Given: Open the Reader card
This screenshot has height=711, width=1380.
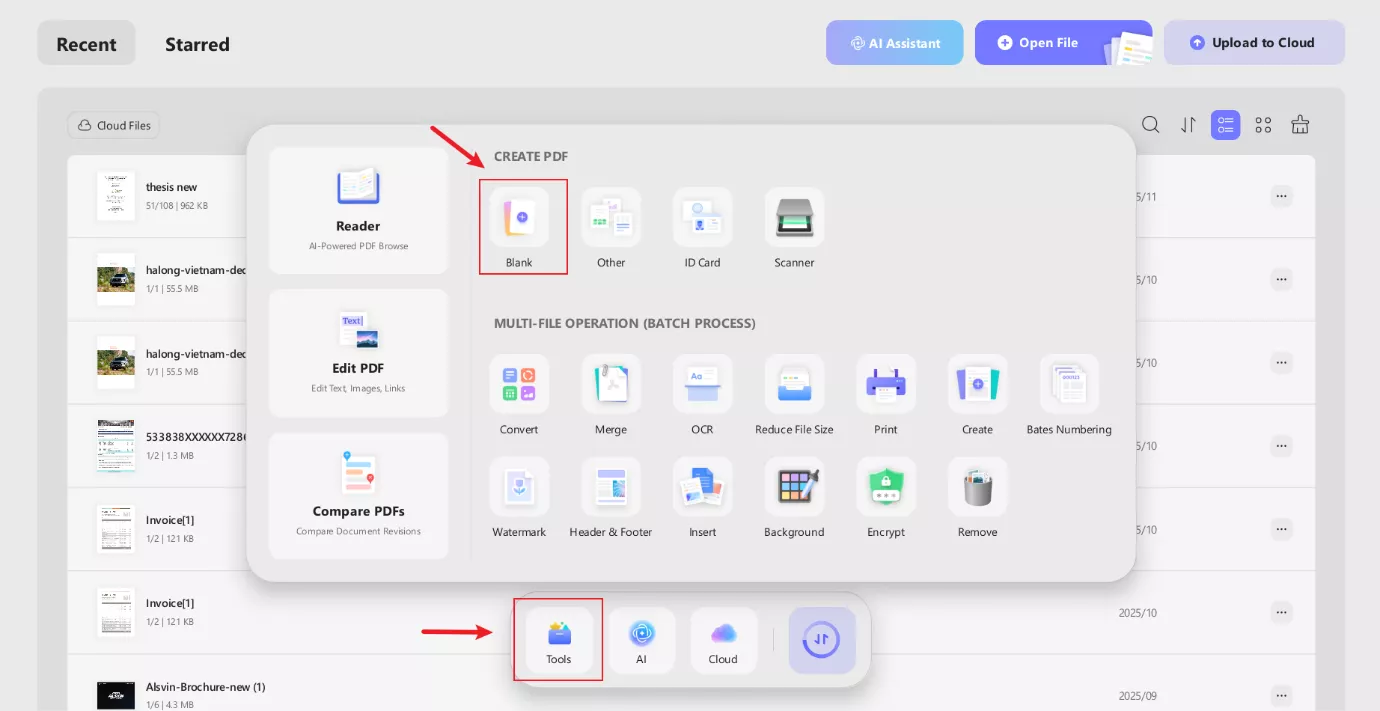Looking at the screenshot, I should 358,211.
